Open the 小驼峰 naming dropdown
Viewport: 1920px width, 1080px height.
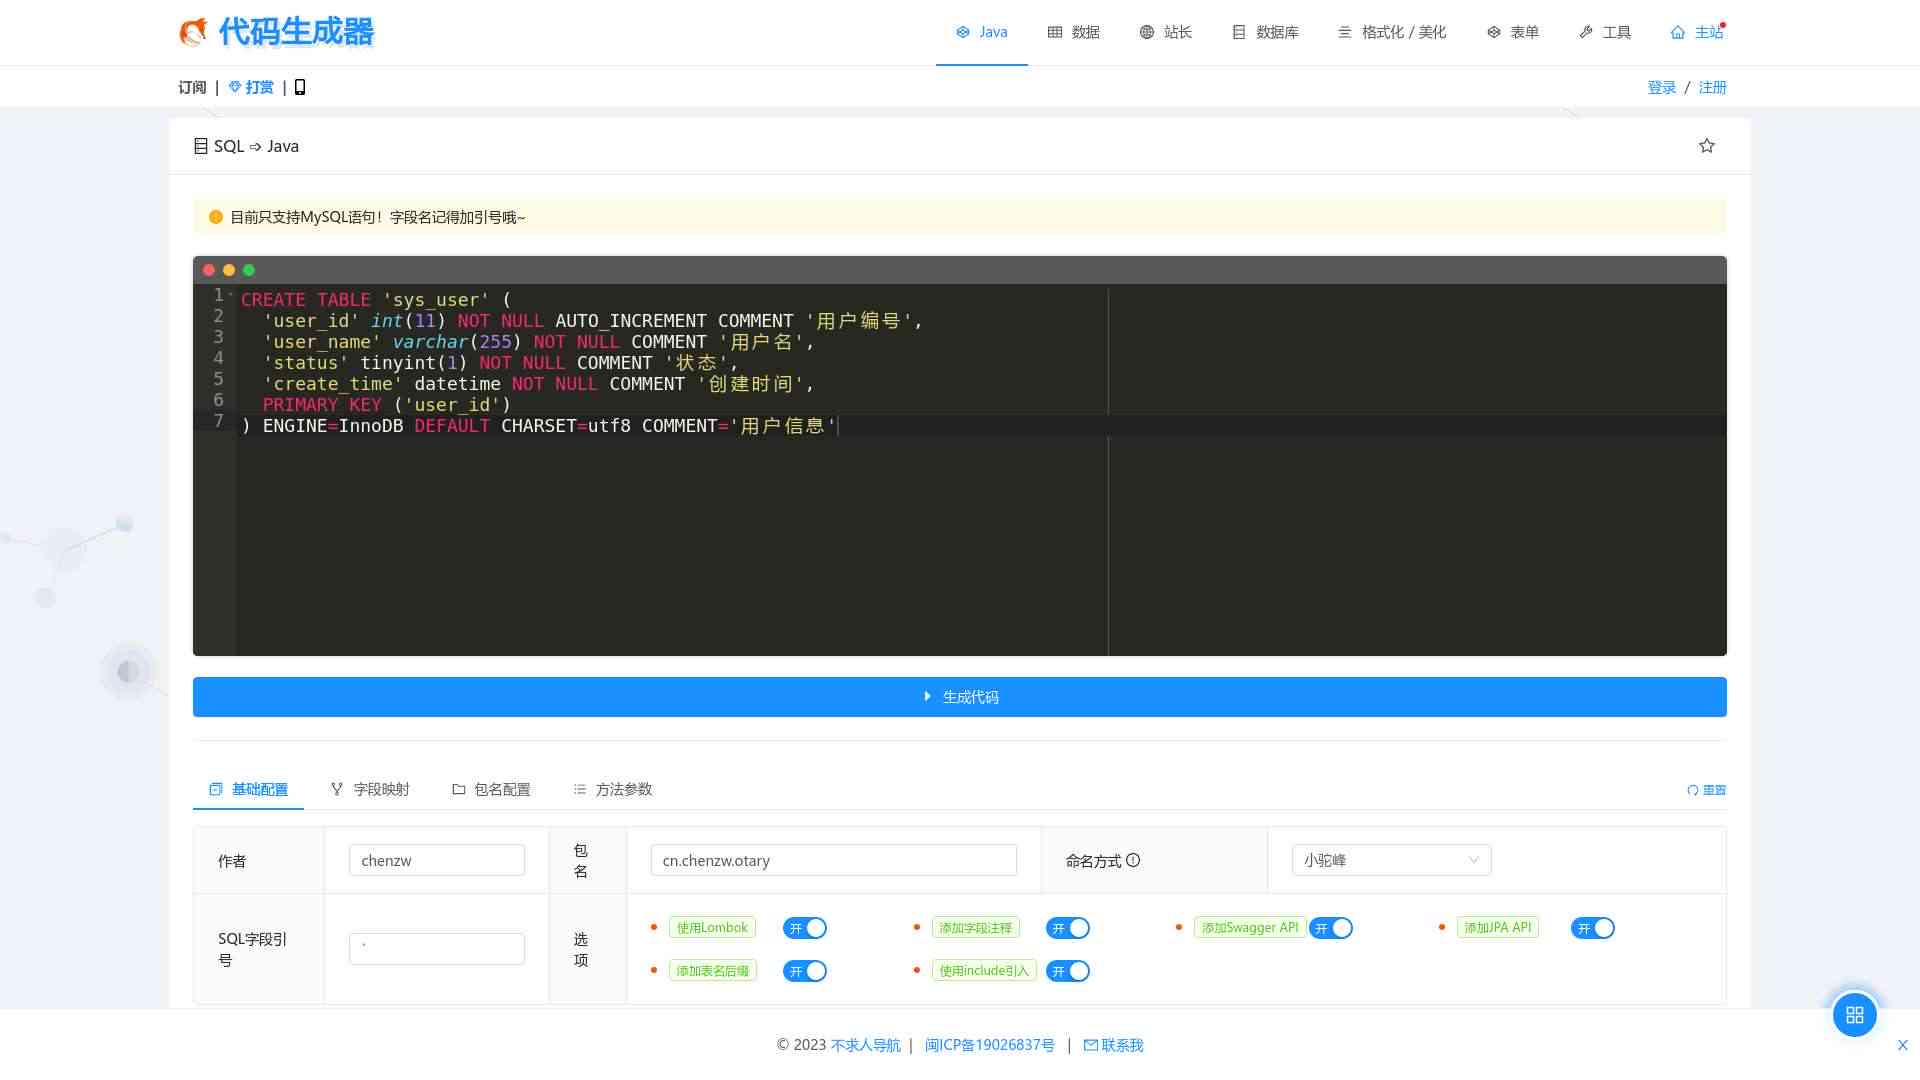[1392, 860]
